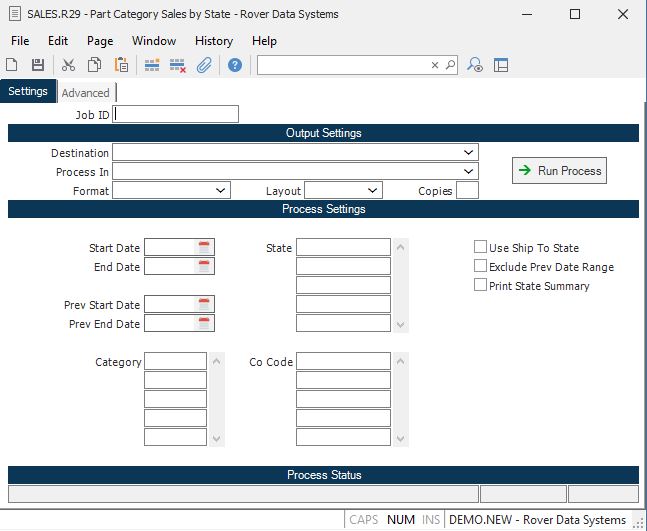Open the Start Date calendar picker
647x531 pixels.
pos(204,248)
